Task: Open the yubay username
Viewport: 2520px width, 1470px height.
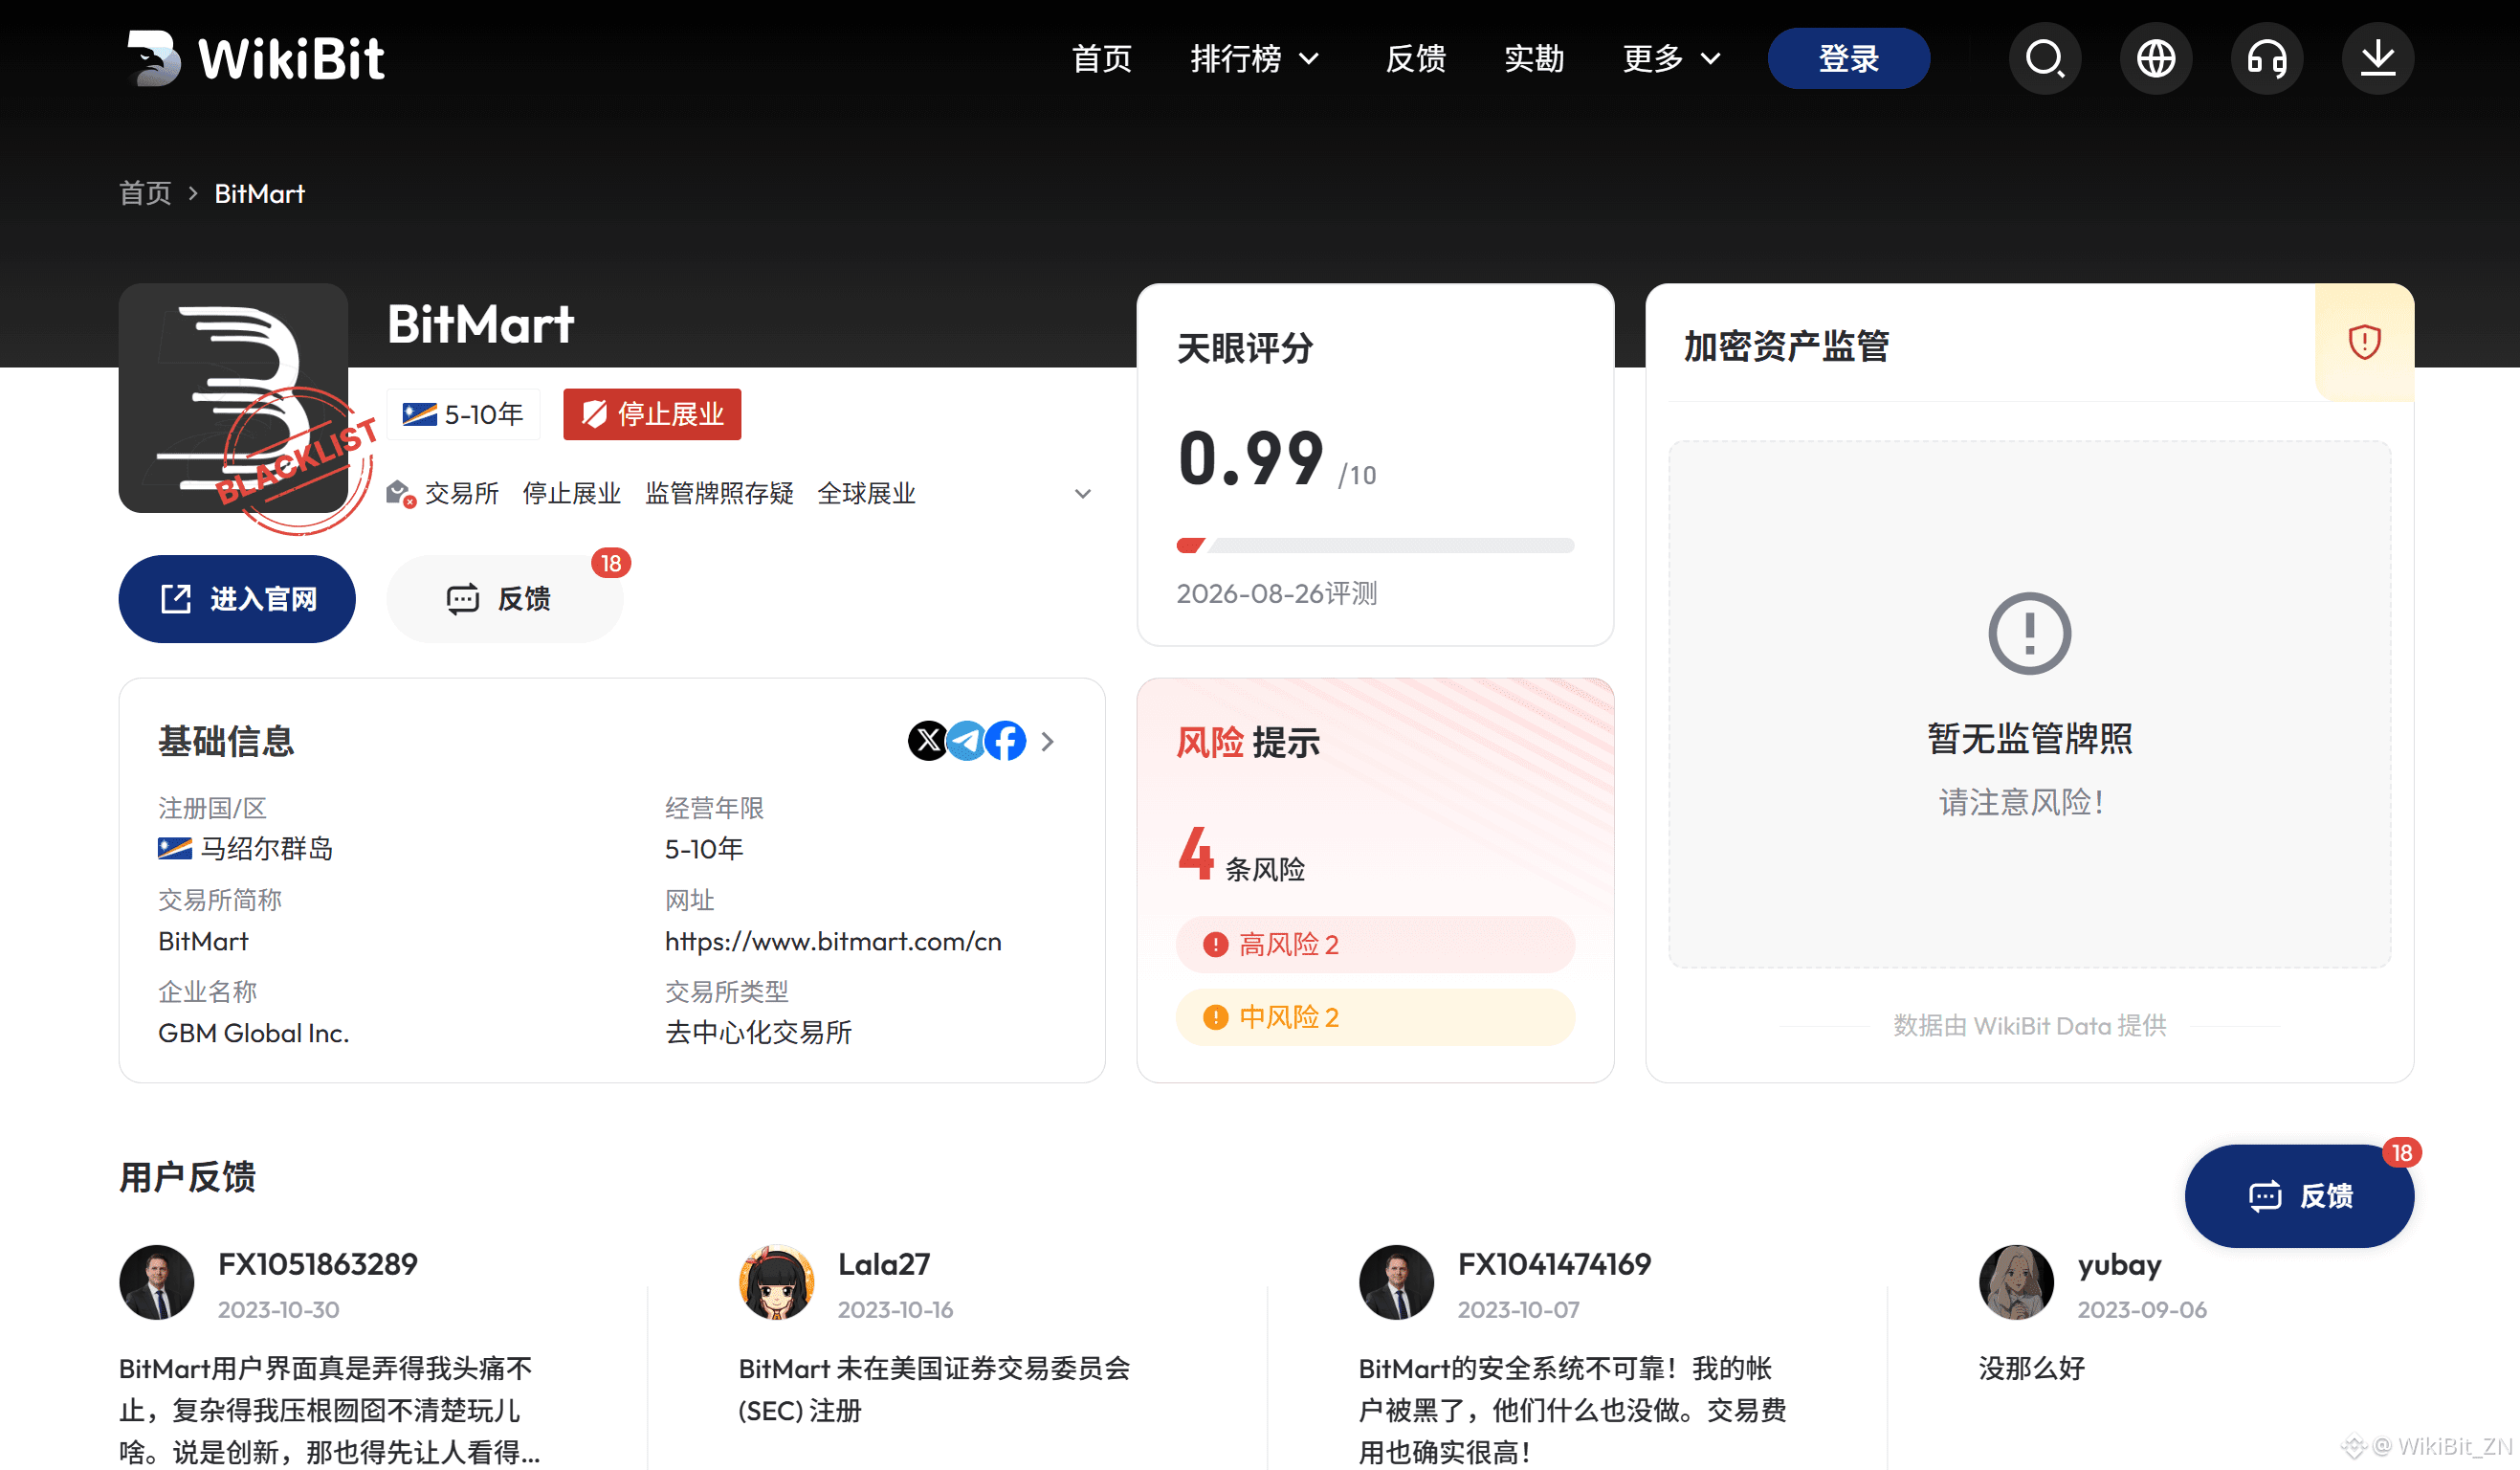Action: [x=2120, y=1266]
